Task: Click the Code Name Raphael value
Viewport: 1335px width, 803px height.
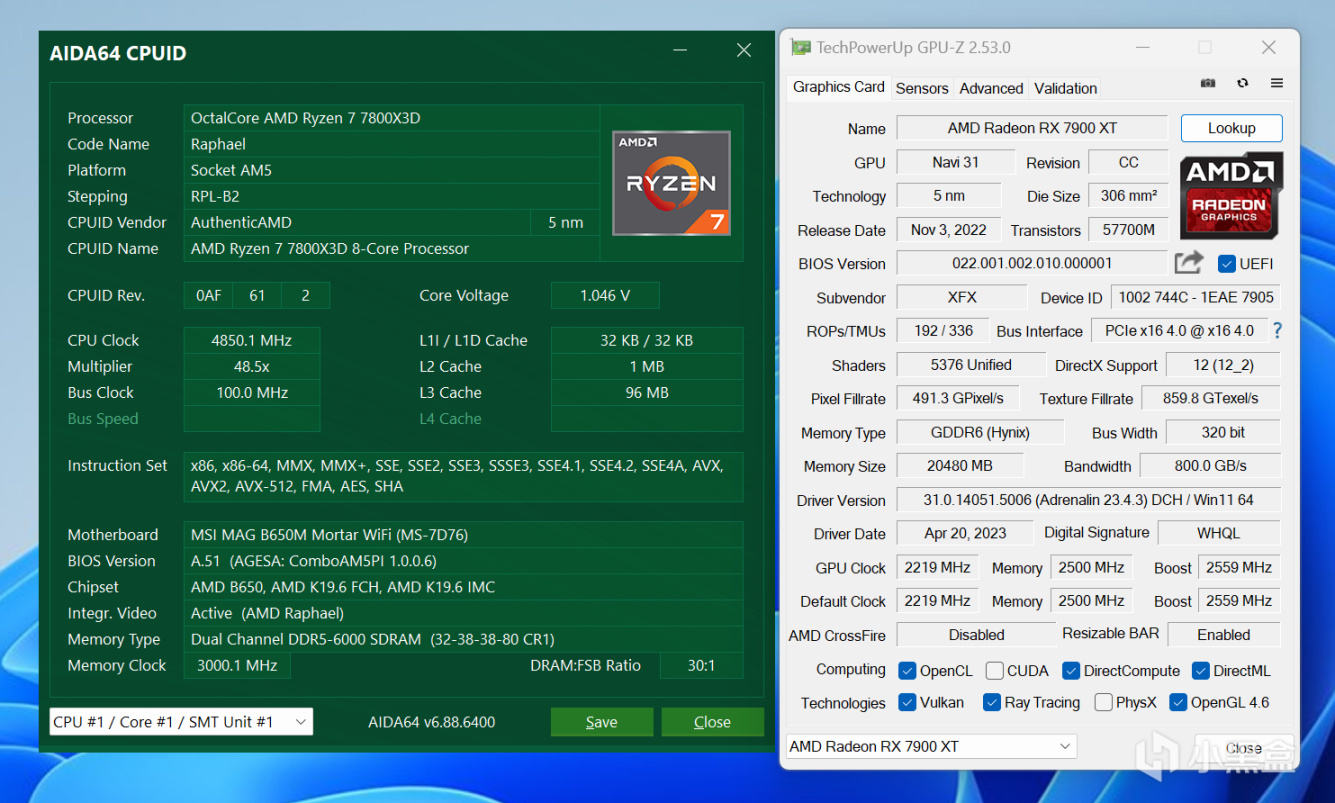Action: [x=392, y=144]
